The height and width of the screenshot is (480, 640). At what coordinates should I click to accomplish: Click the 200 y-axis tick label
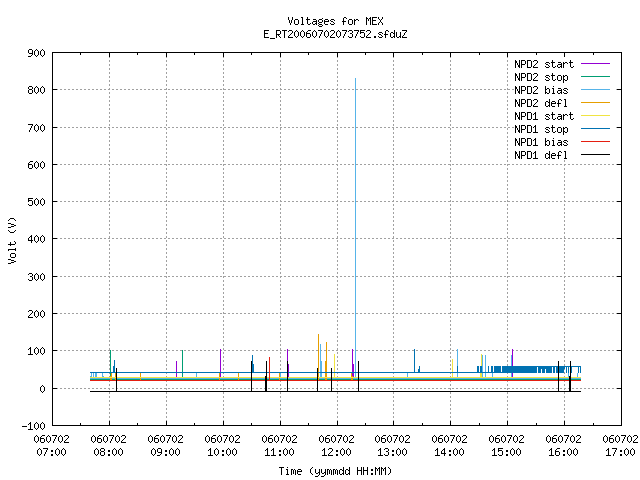coord(36,314)
